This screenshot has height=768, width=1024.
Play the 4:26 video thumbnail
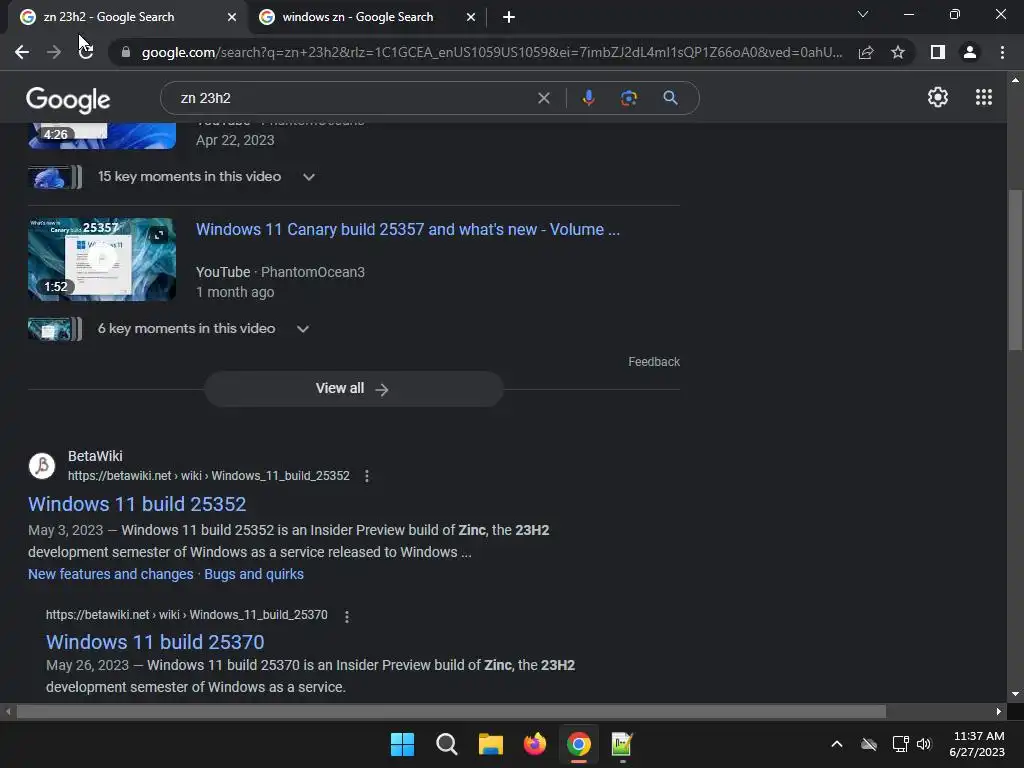coord(102,136)
